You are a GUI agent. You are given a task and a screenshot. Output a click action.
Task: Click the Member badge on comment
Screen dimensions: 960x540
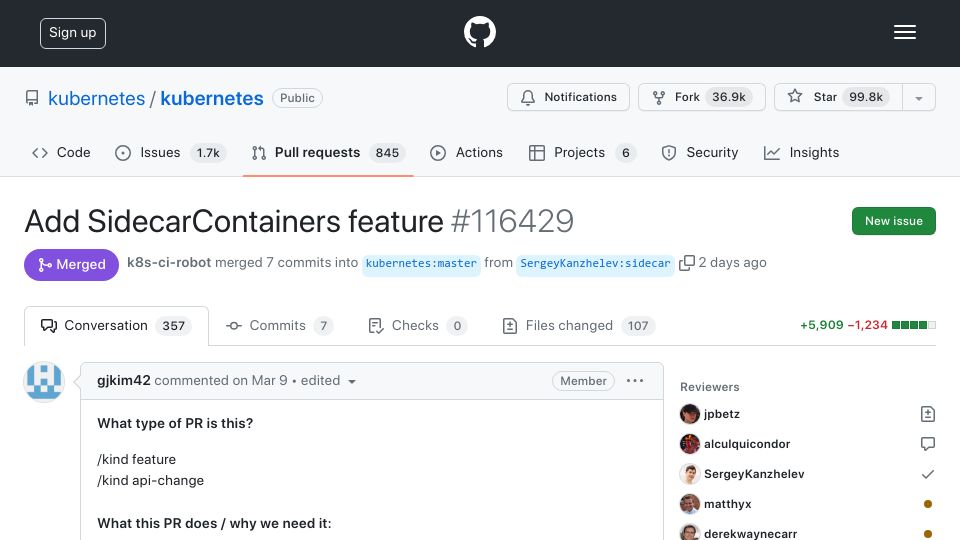point(583,381)
